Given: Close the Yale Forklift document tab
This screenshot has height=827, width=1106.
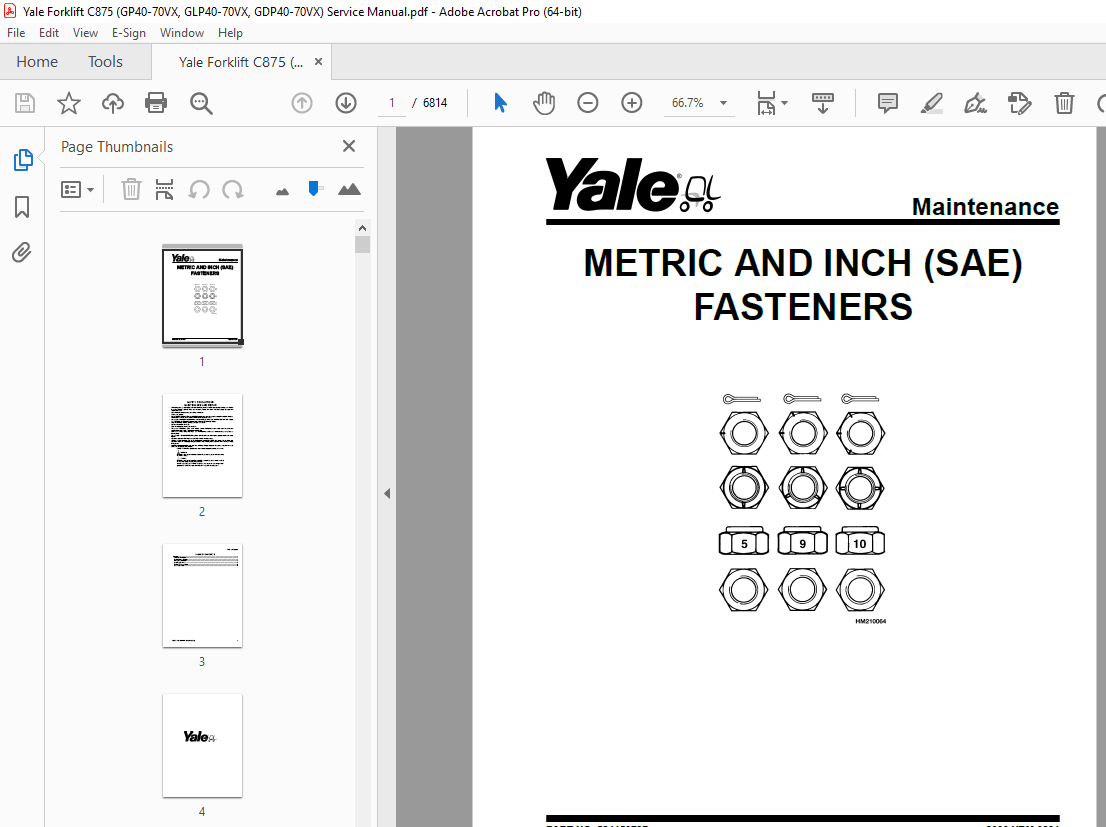Looking at the screenshot, I should (318, 62).
